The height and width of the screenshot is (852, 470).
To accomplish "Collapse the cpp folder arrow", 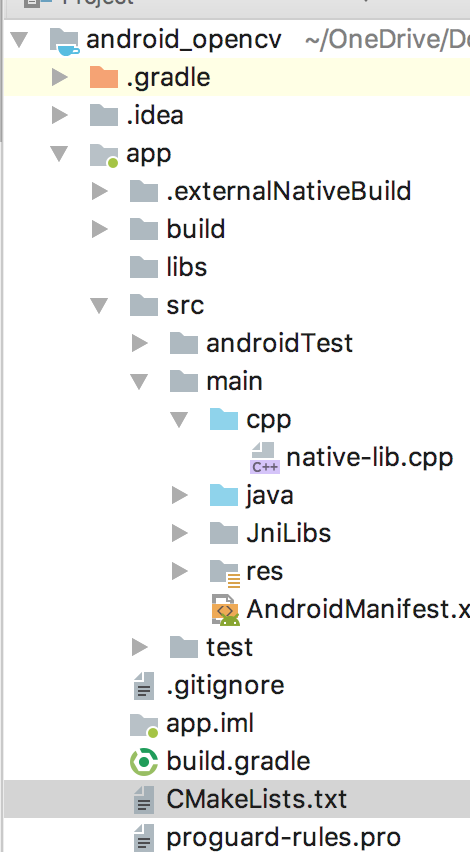I will click(x=179, y=419).
